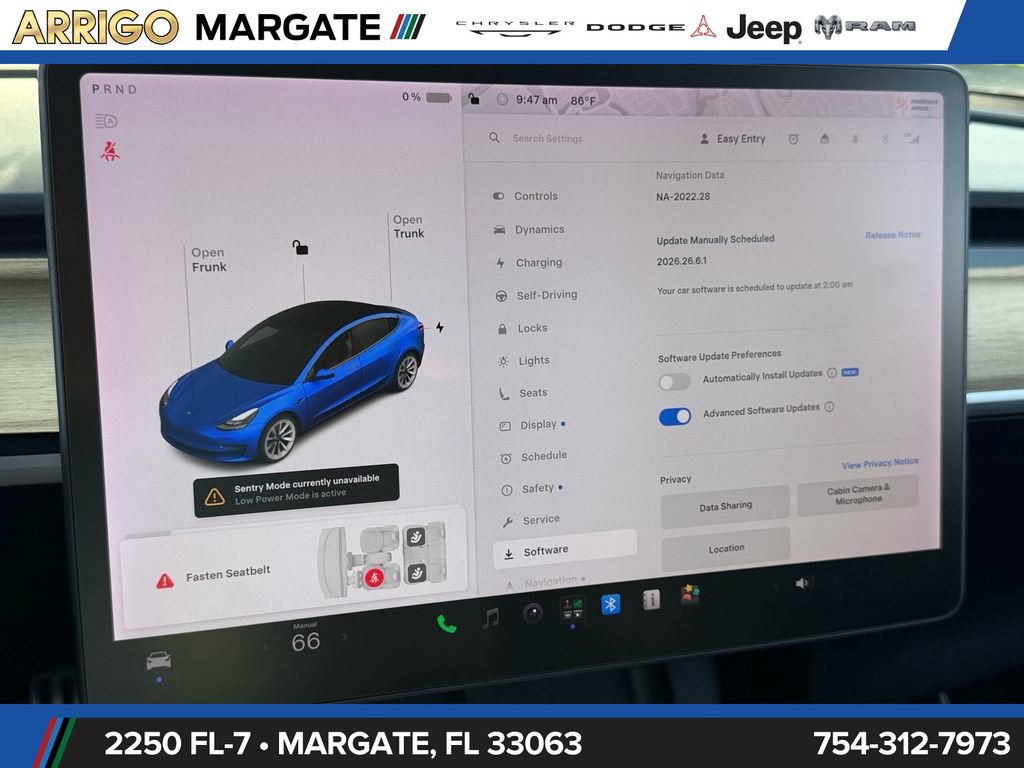This screenshot has width=1024, height=768.
Task: Tap Cabin Camera & Microphone button
Action: point(858,494)
